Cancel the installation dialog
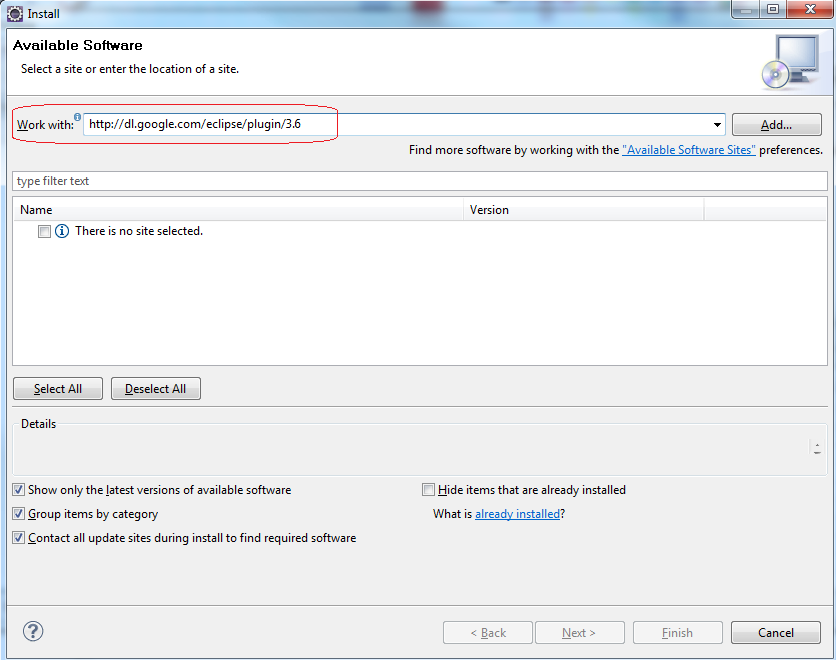The width and height of the screenshot is (836, 660). [x=775, y=632]
